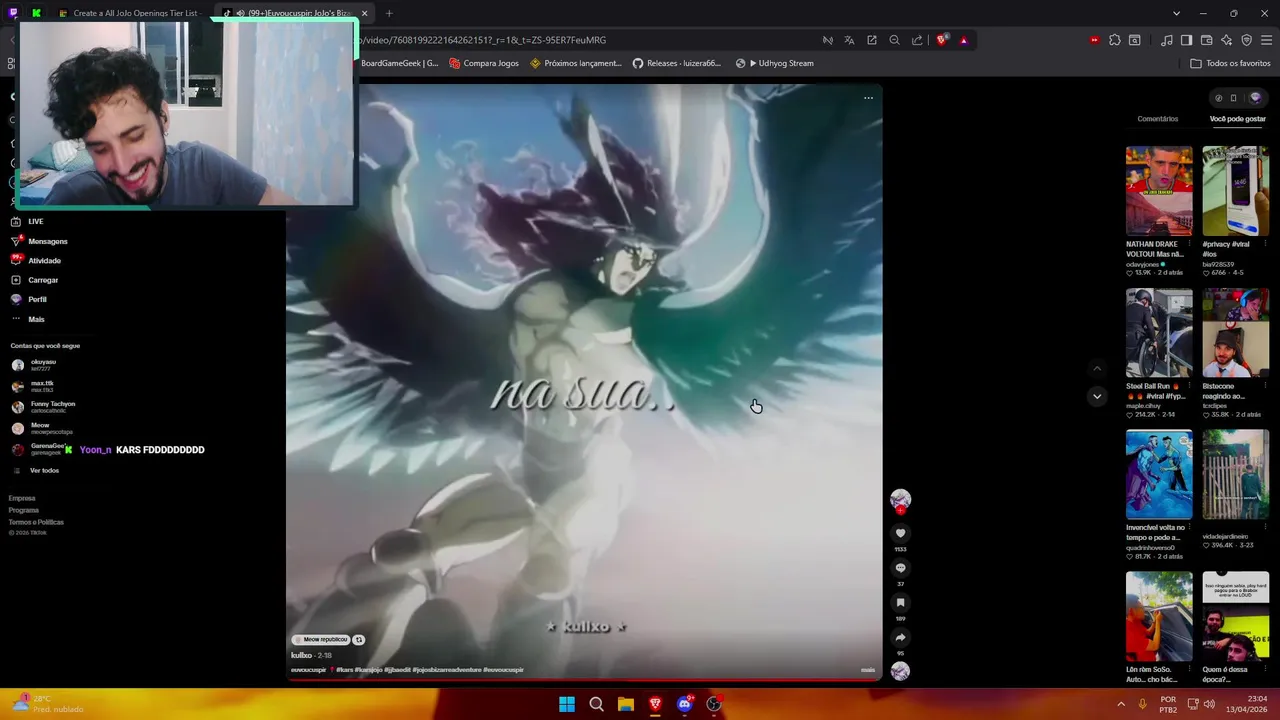Open the Termos e Políticas footer link
Viewport: 1280px width, 720px height.
point(36,522)
